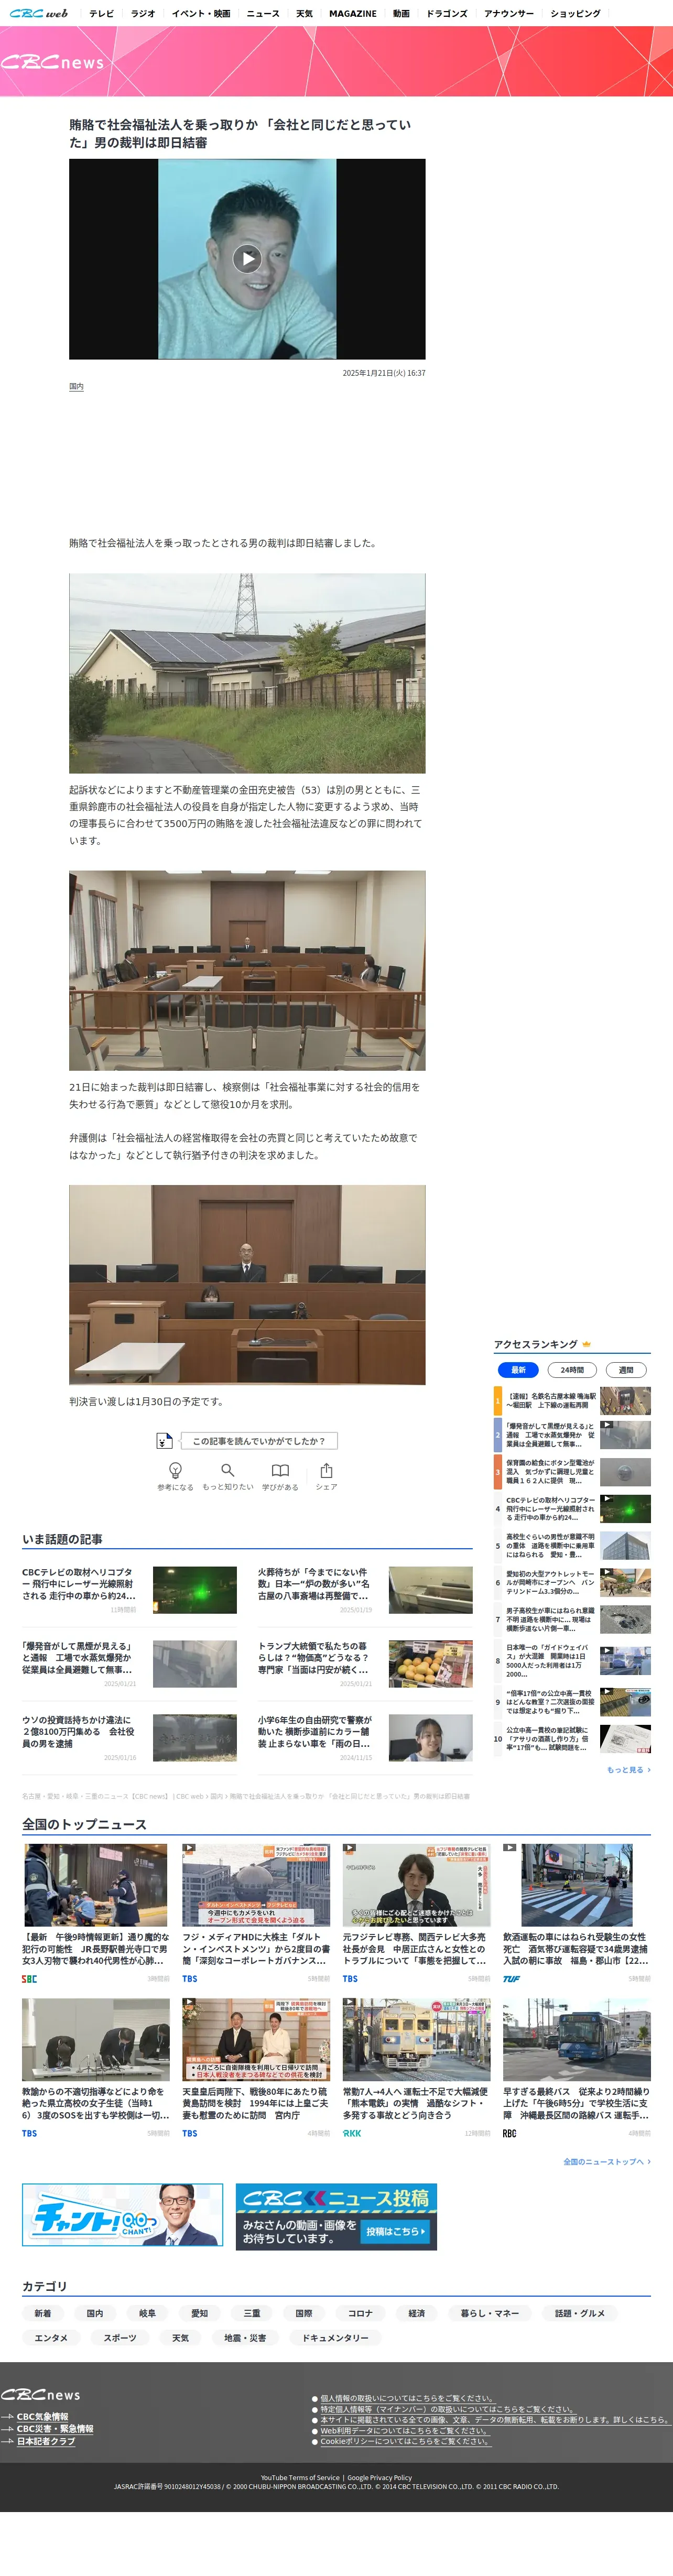The width and height of the screenshot is (673, 2576).
Task: Click the この記事を読んでいかがでしたか？ prompt
Action: [x=259, y=1441]
